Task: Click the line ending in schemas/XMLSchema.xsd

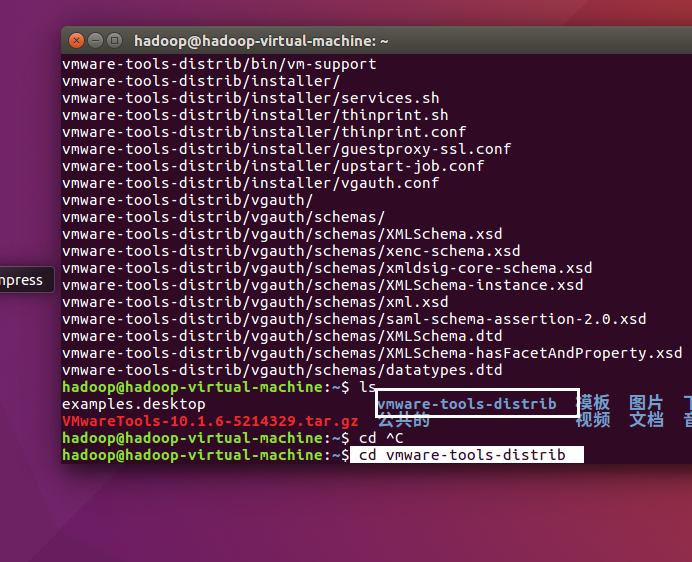Action: tap(282, 234)
